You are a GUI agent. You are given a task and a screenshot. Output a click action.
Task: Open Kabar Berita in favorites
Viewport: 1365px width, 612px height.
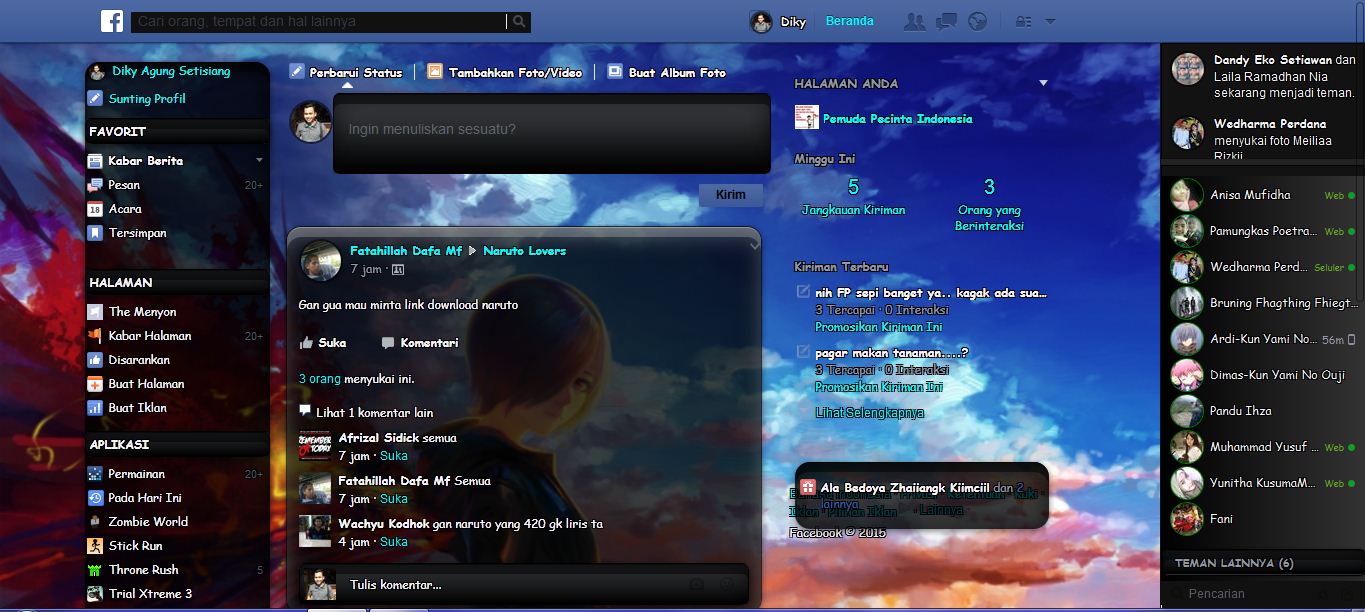coord(146,161)
